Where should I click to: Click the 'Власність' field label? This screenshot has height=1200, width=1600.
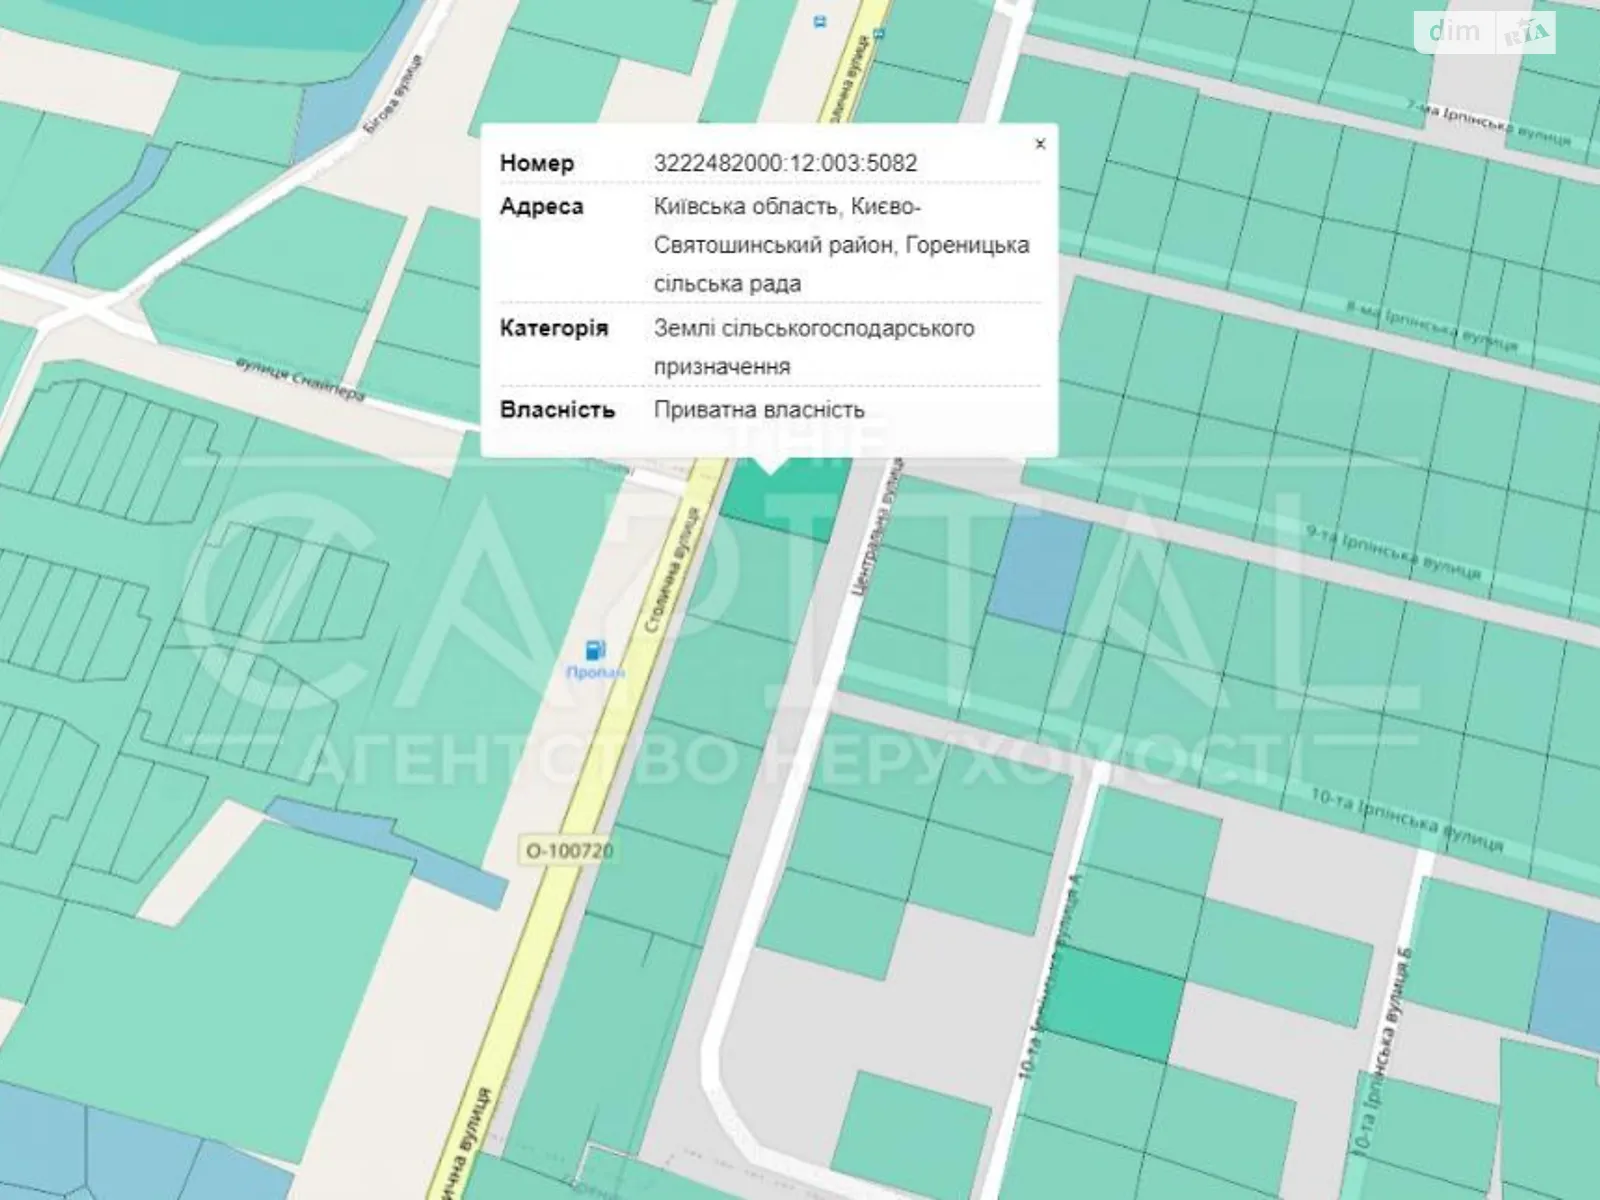click(557, 410)
